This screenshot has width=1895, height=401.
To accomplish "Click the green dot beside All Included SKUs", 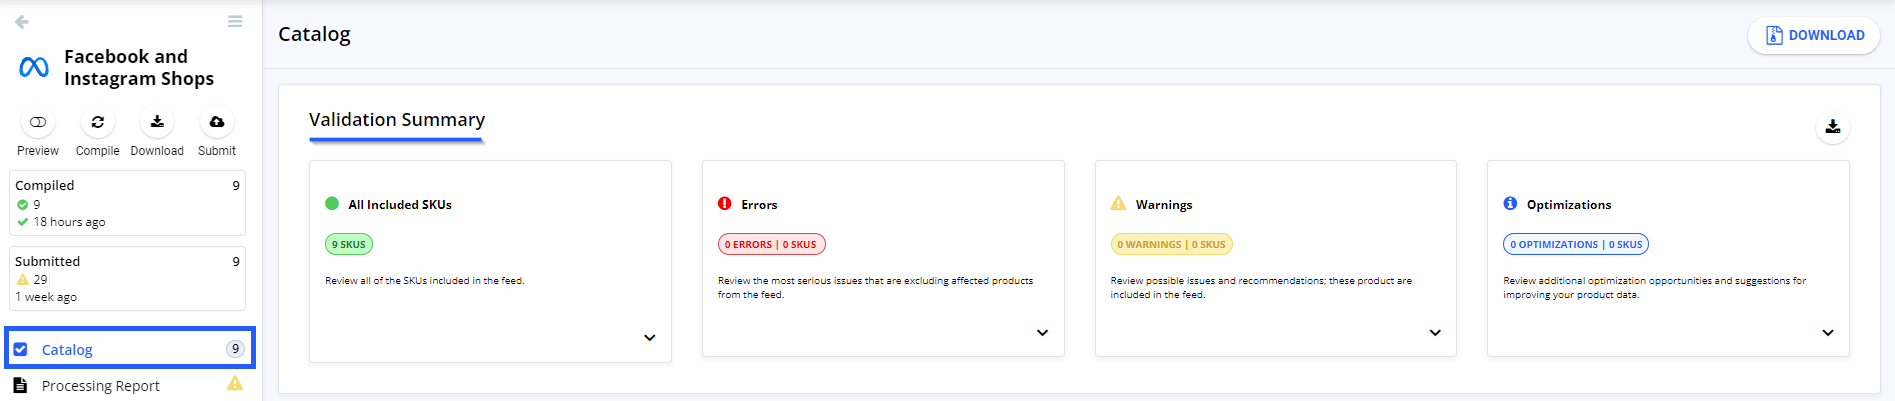I will click(x=332, y=203).
